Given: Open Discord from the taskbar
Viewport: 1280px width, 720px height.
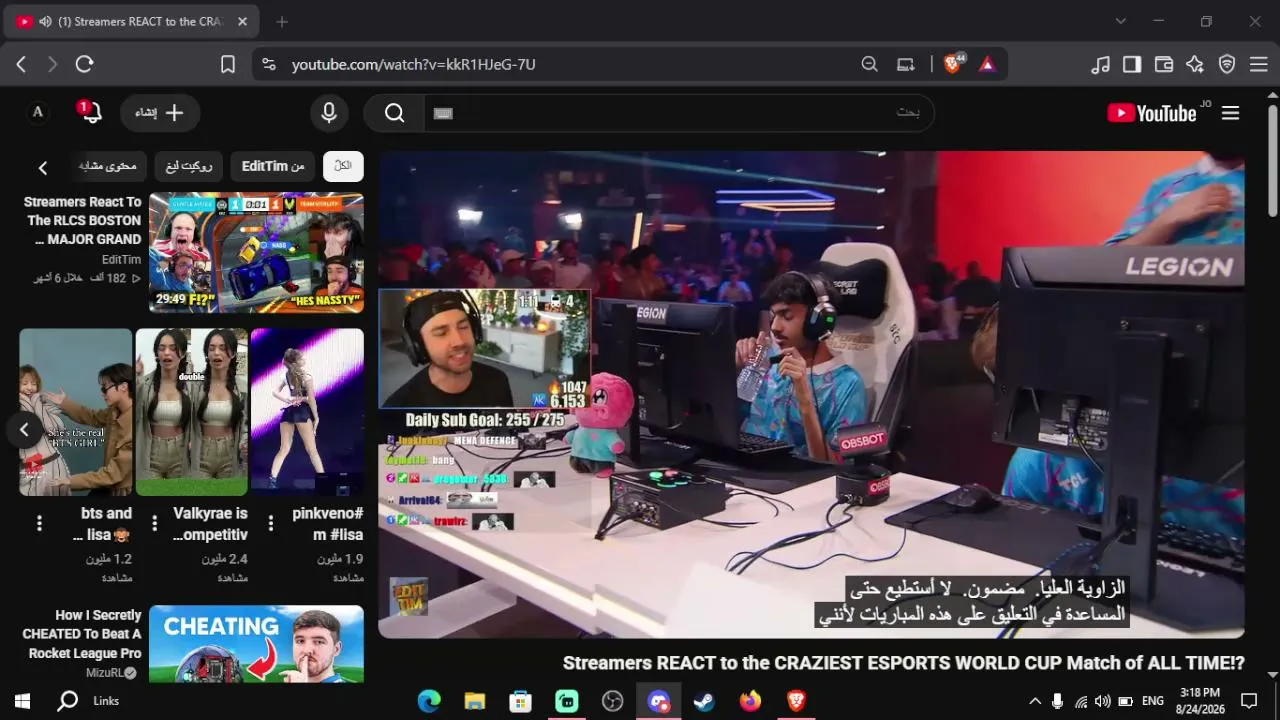Looking at the screenshot, I should [659, 701].
